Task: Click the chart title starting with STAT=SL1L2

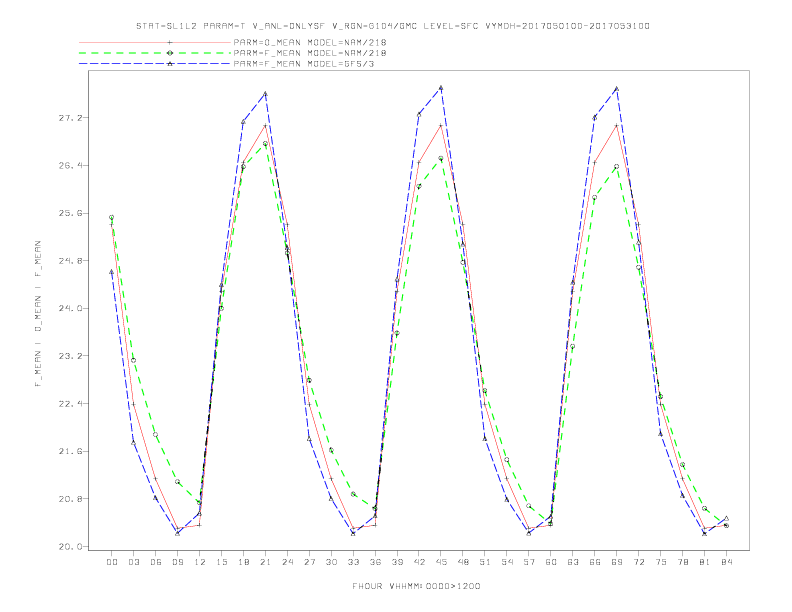Action: click(x=393, y=26)
